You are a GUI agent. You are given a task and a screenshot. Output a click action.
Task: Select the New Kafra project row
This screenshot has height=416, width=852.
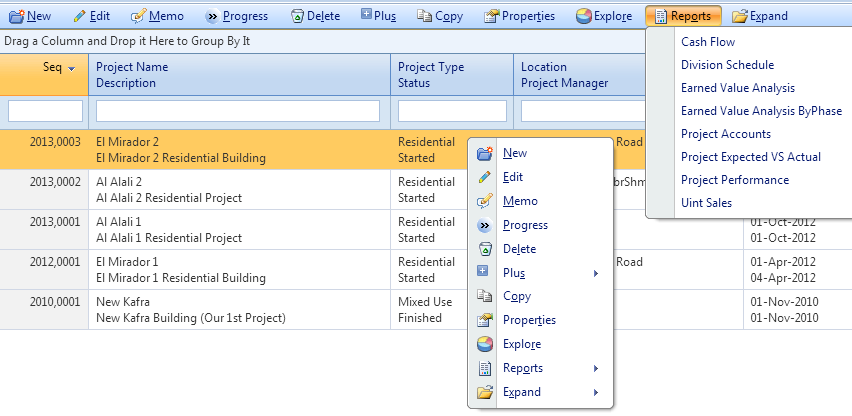(190, 310)
